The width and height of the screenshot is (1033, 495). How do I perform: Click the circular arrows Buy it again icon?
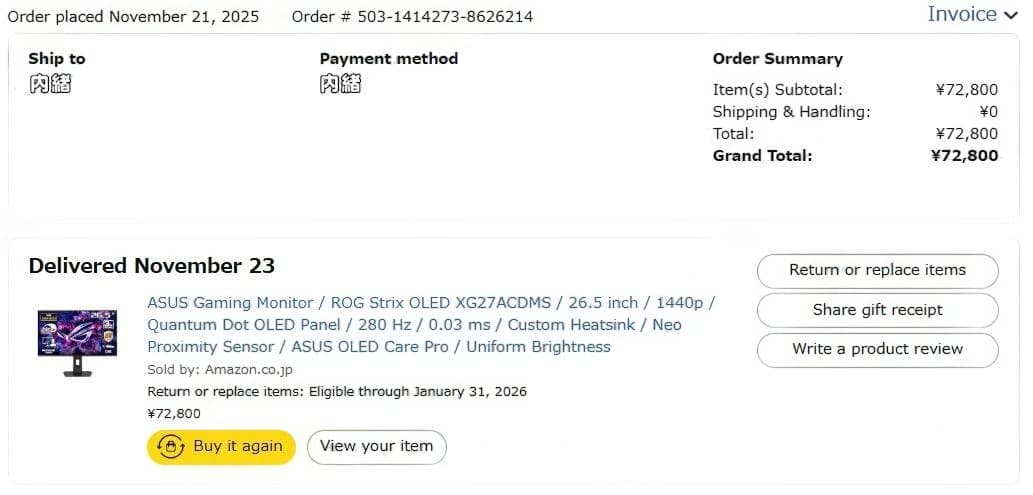pos(171,447)
